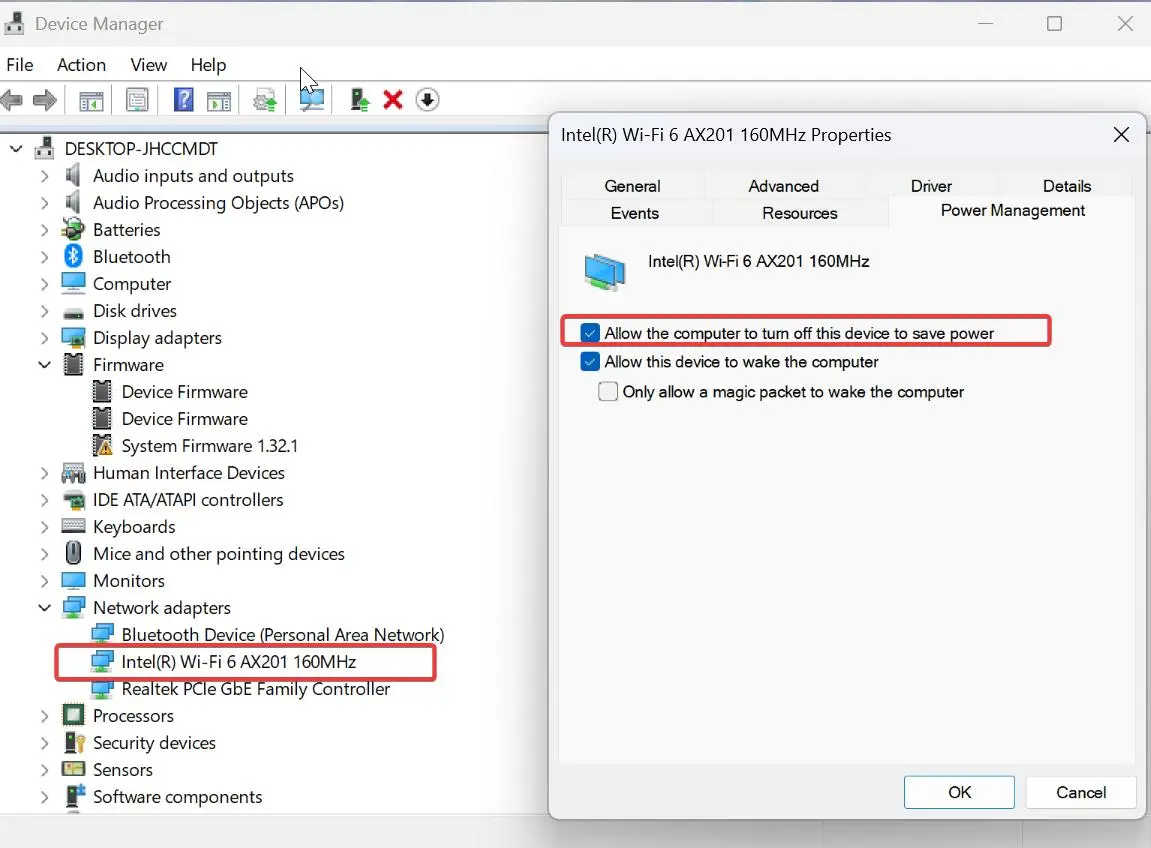Click the Mice and pointing devices icon
Viewport: 1151px width, 848px height.
click(x=73, y=553)
